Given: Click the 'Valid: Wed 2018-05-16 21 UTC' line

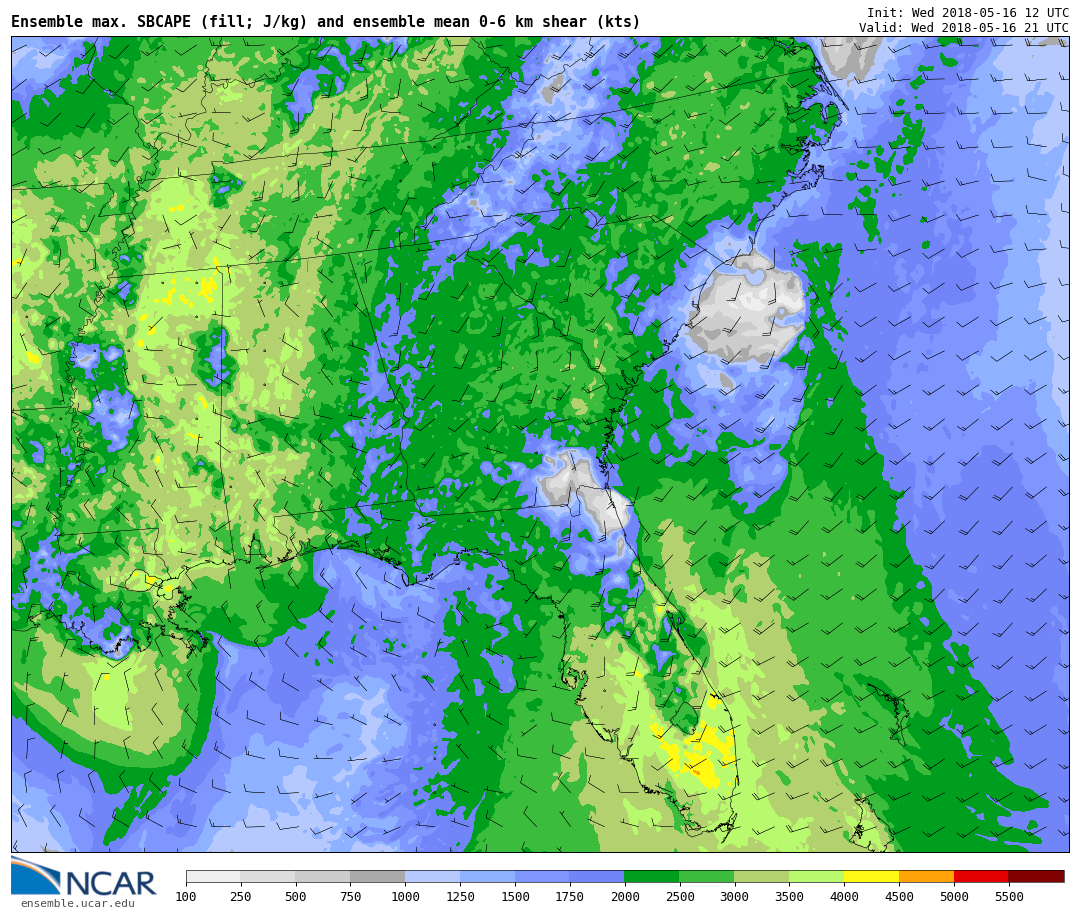Looking at the screenshot, I should [x=964, y=28].
